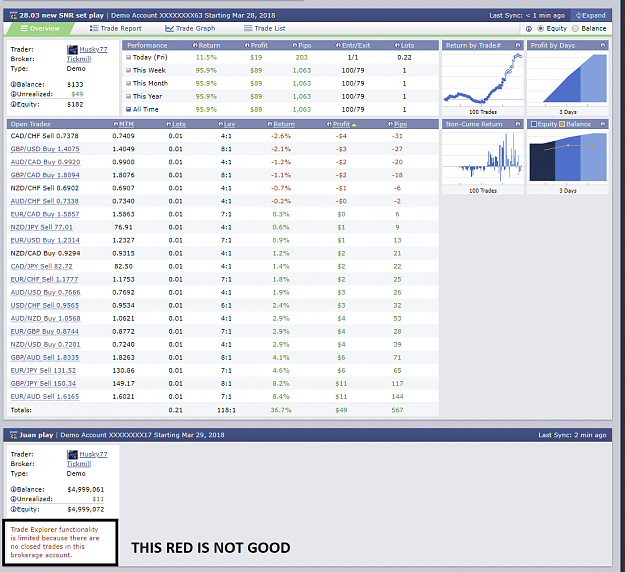The image size is (625, 572).
Task: Click info icon beside Open Trades MTM header
Action: point(116,124)
